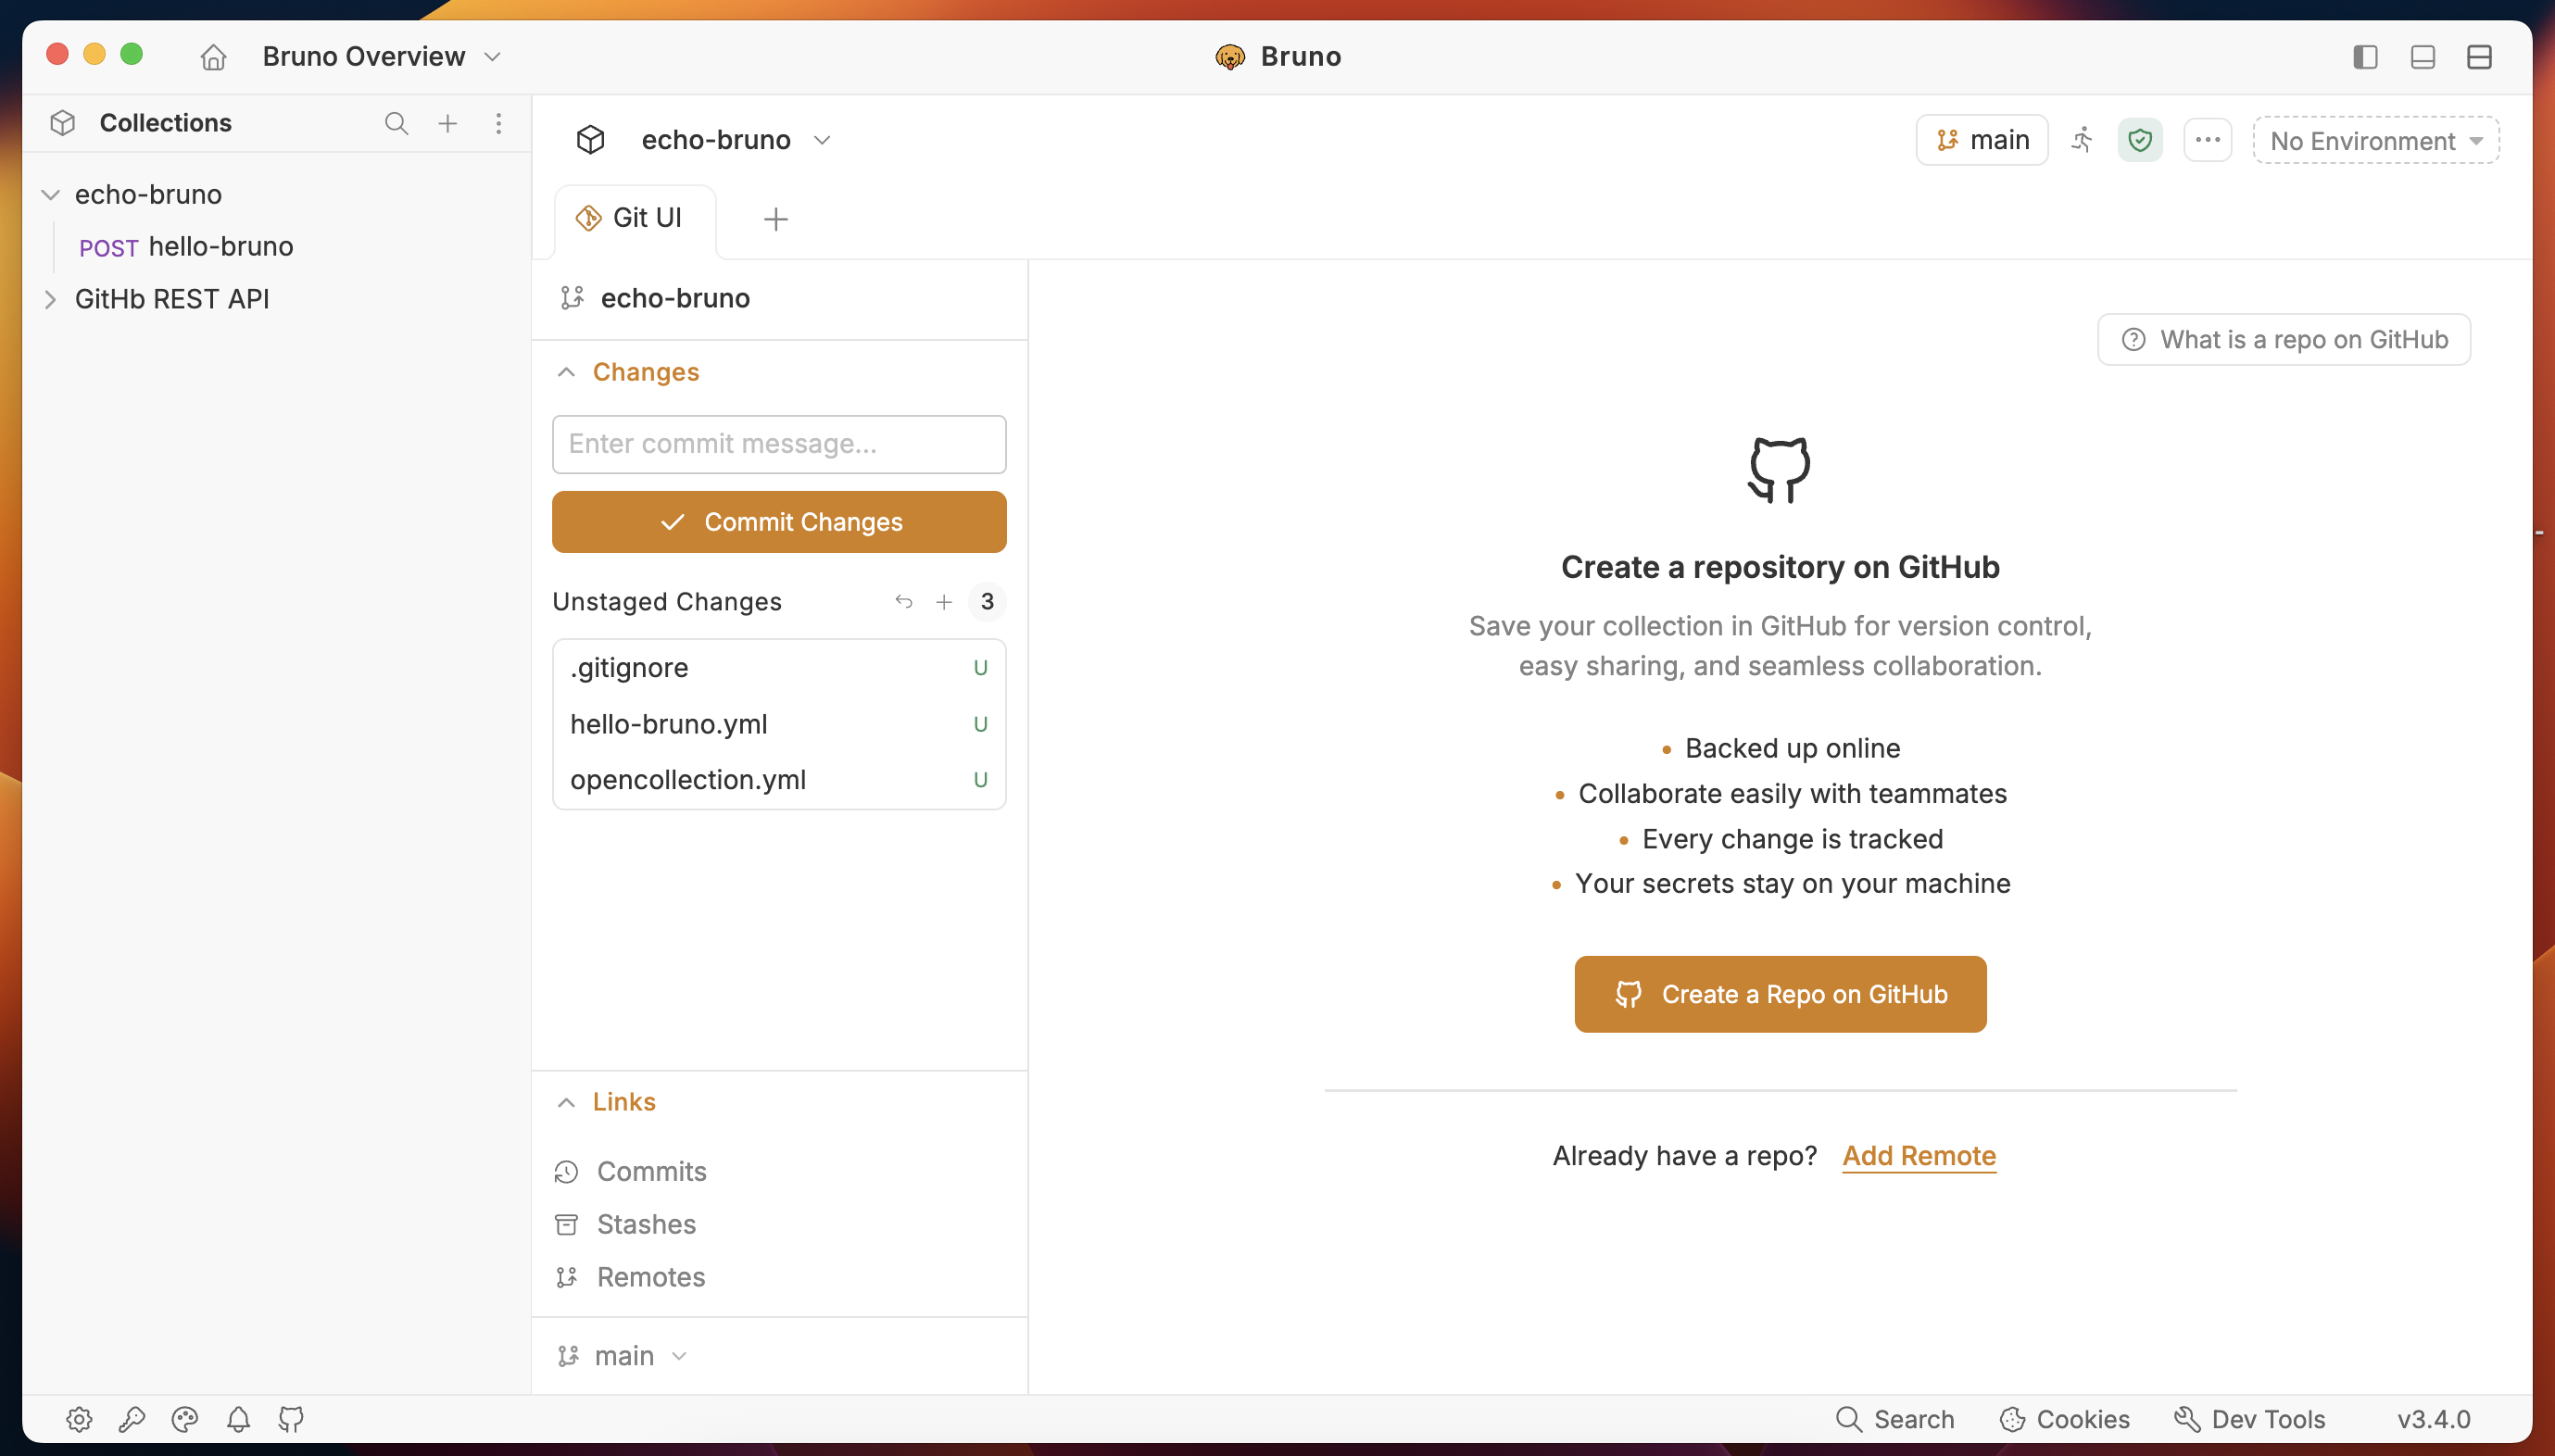Open the collection runner icon
Viewport: 2555px width, 1456px height.
coord(2083,140)
